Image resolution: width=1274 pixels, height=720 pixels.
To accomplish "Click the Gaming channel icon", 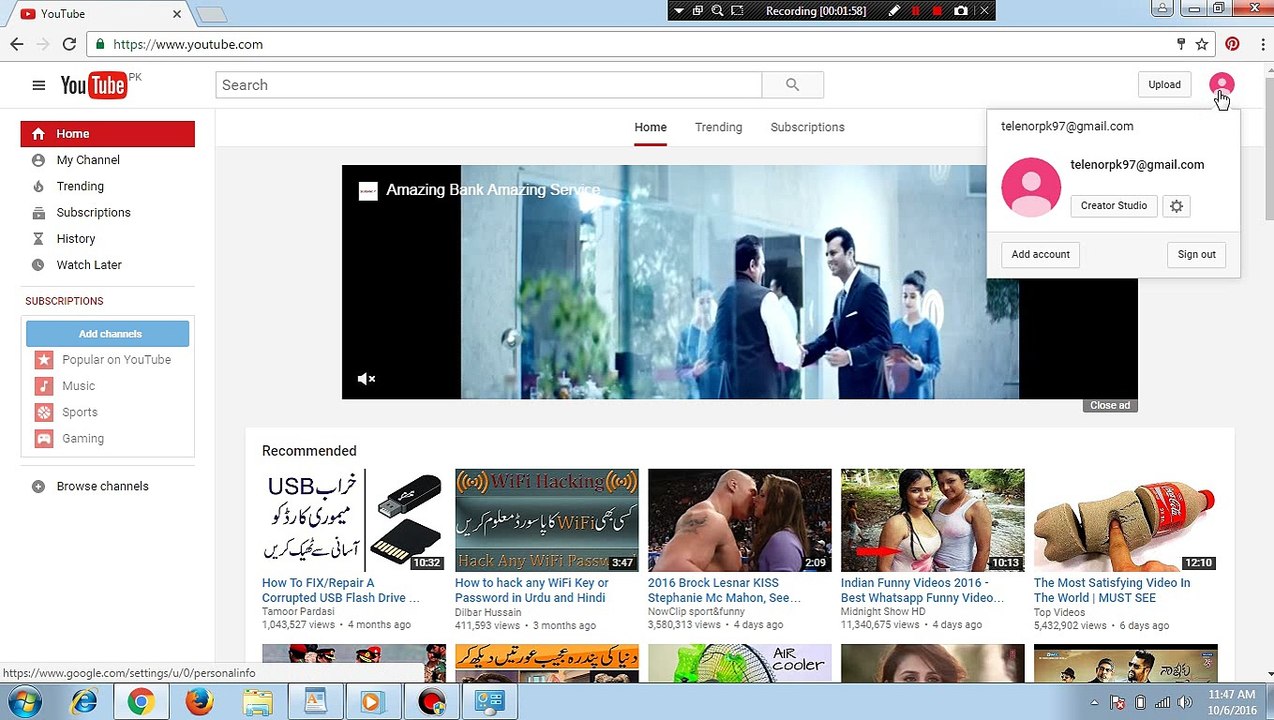I will tap(44, 438).
